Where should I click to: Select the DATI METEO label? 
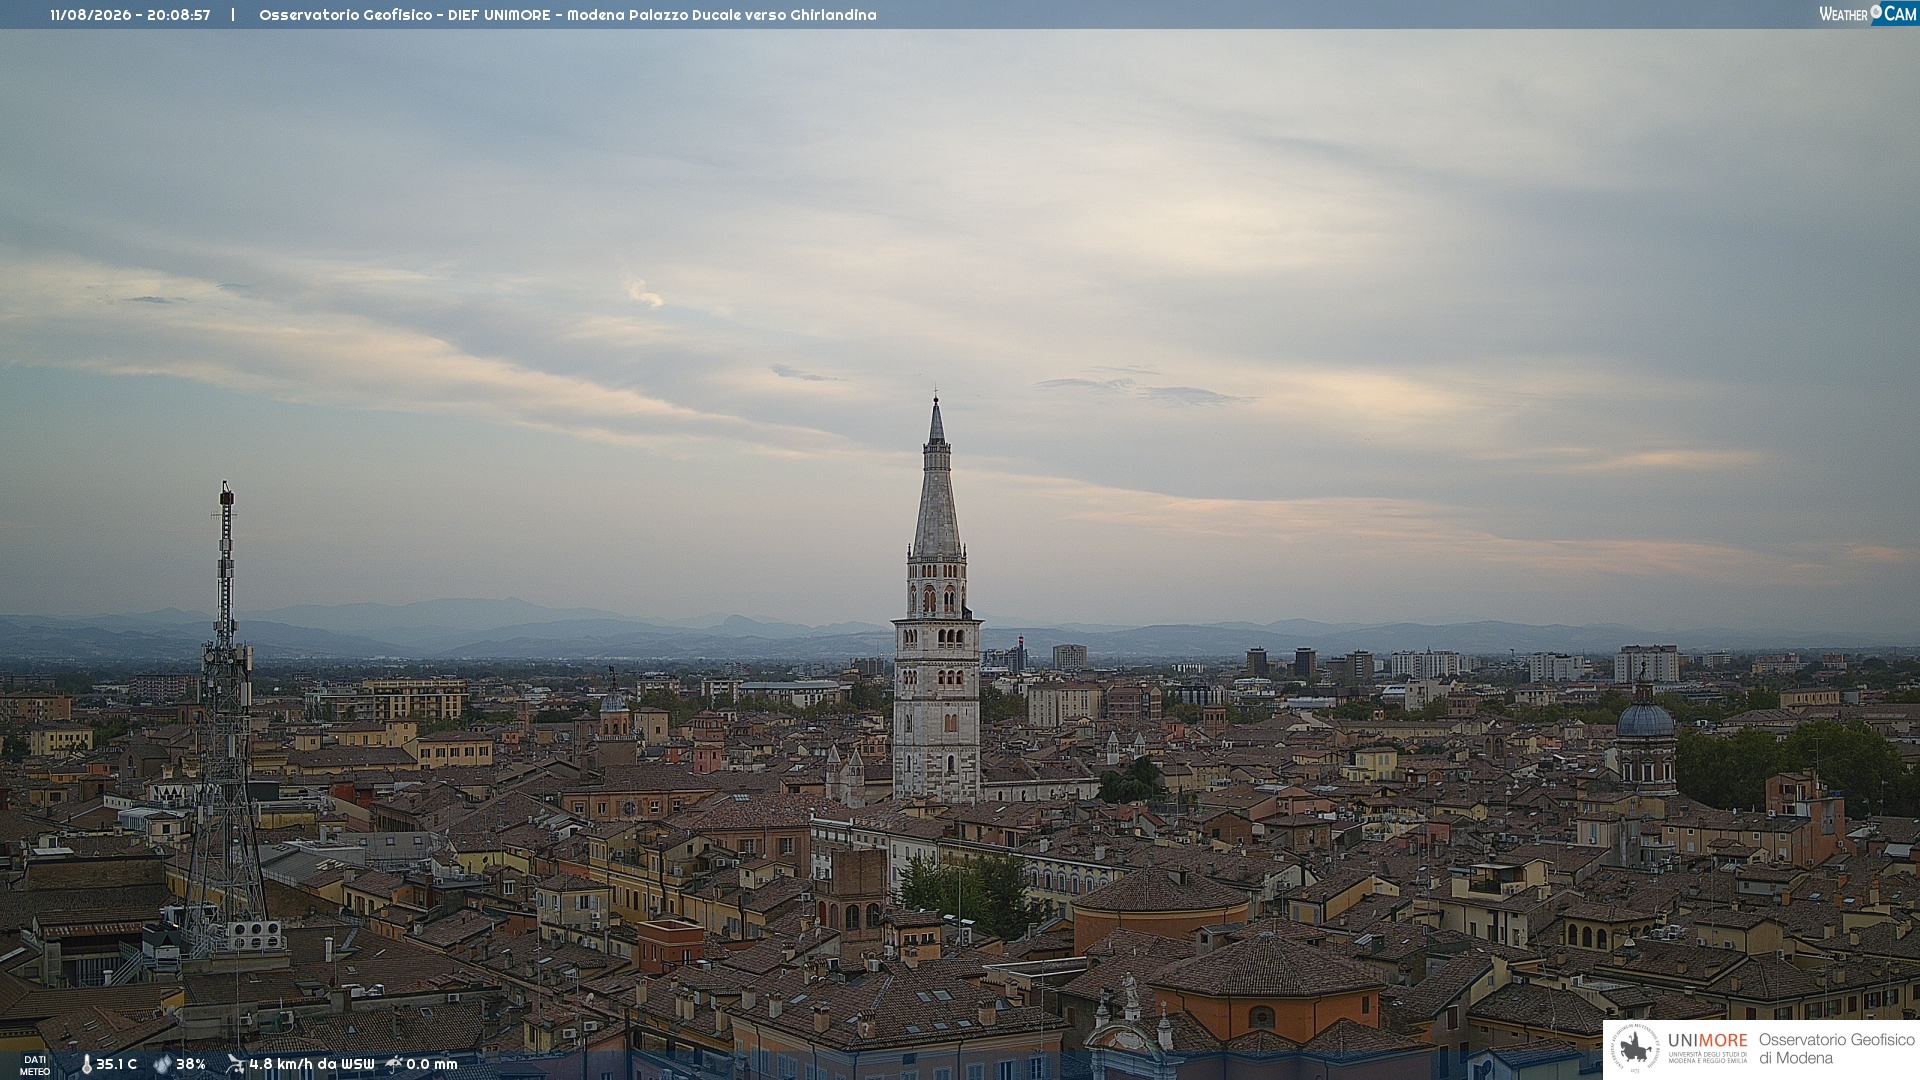(35, 1065)
